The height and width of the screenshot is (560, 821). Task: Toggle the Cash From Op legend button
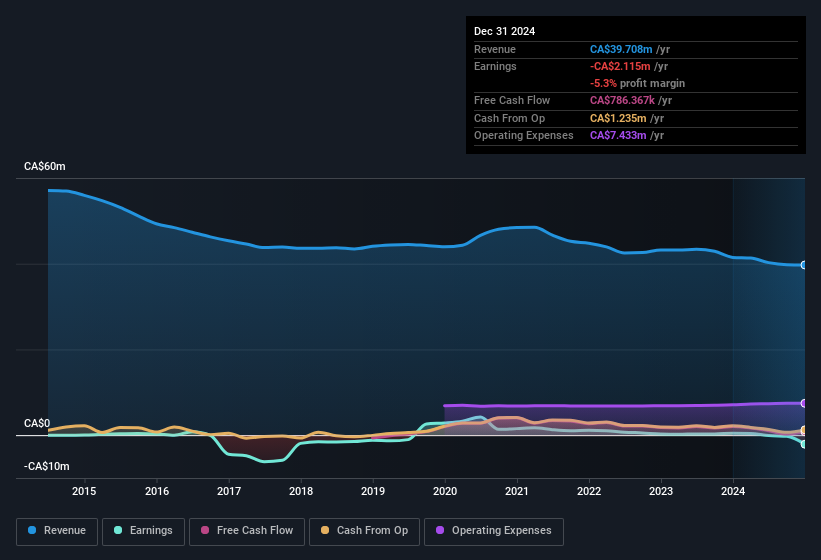click(364, 531)
